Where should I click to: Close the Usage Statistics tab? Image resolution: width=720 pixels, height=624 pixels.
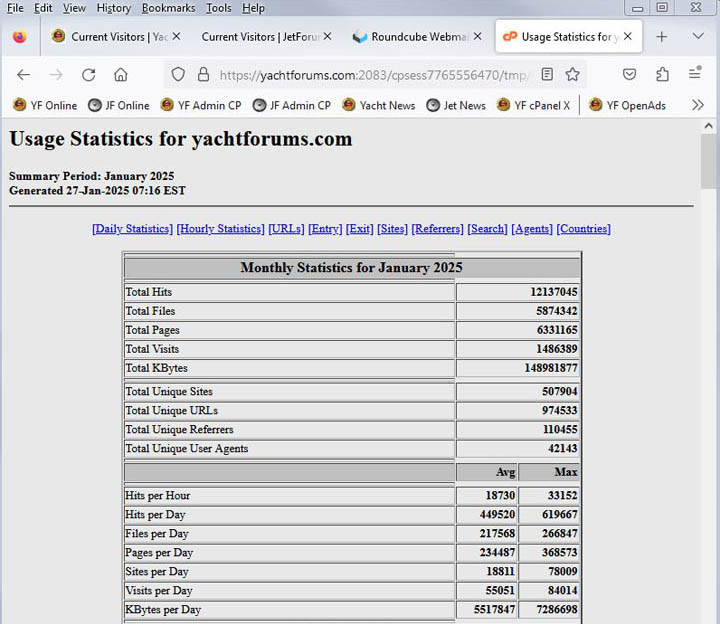pyautogui.click(x=628, y=36)
